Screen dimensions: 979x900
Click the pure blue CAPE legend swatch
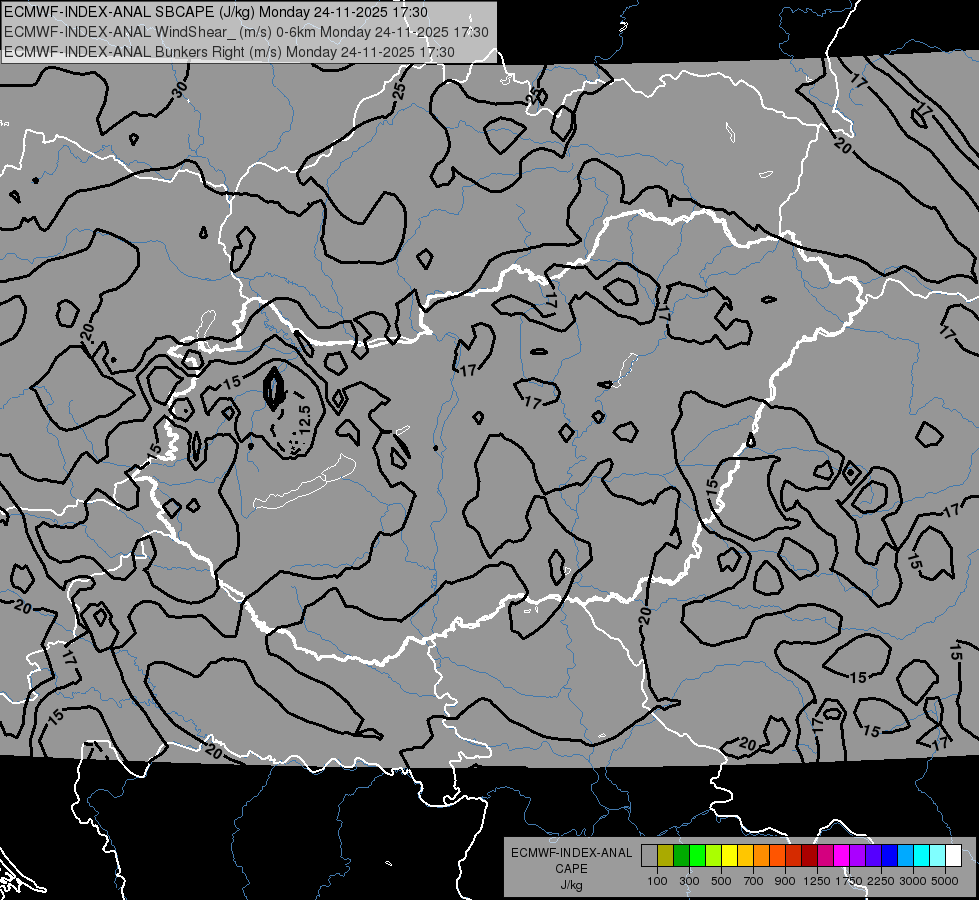point(890,855)
